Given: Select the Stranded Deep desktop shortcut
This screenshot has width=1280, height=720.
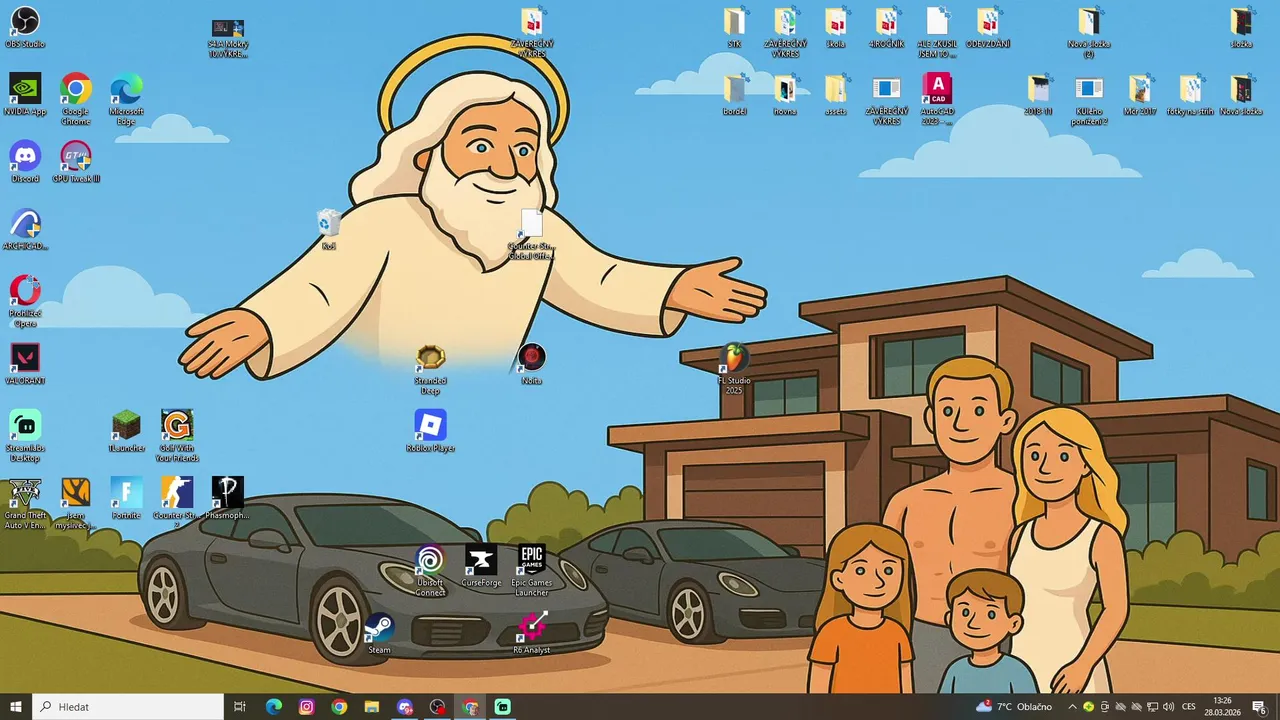Looking at the screenshot, I should point(430,368).
